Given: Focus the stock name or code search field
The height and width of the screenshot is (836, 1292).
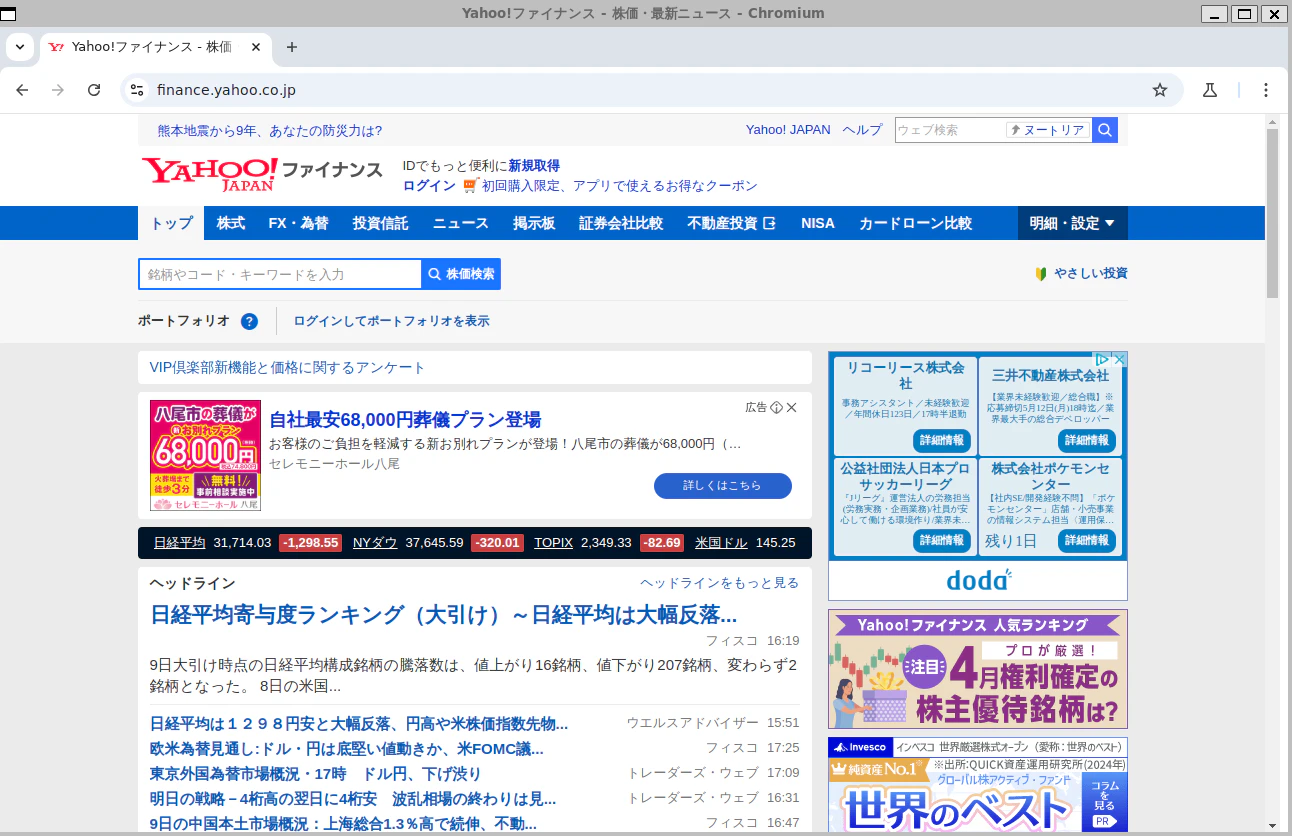Looking at the screenshot, I should 280,274.
